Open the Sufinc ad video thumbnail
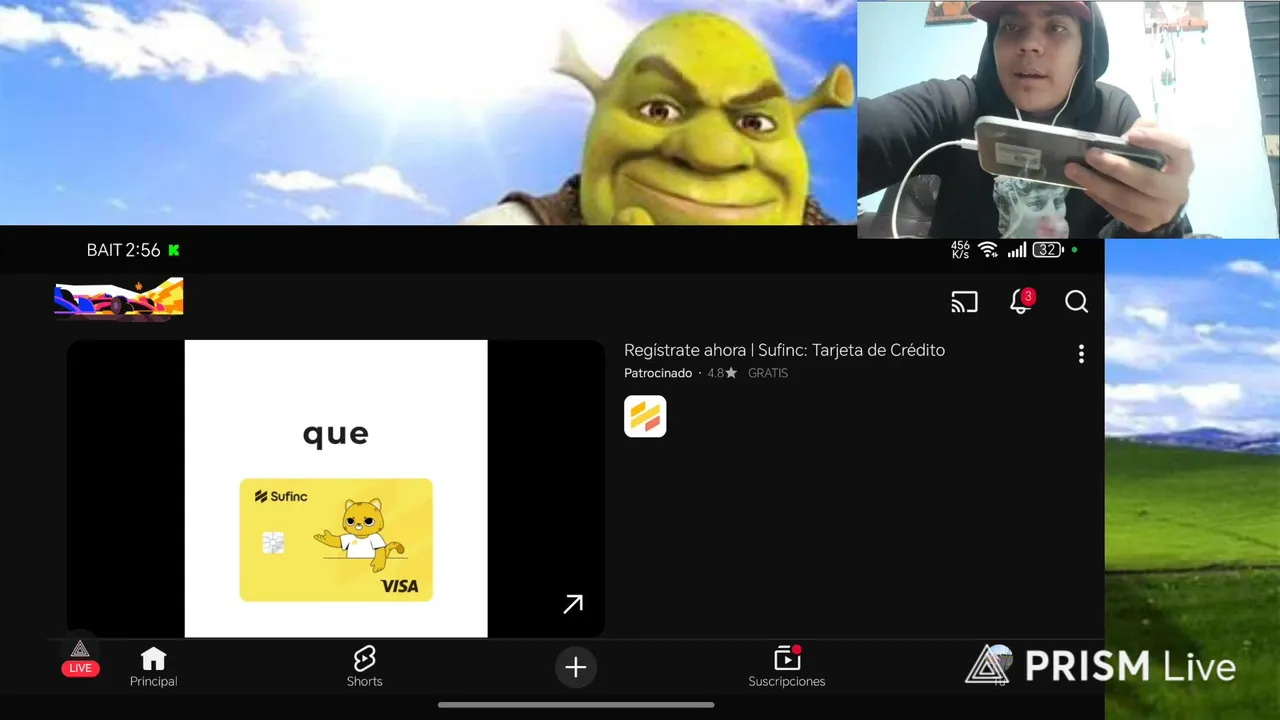This screenshot has height=720, width=1280. coord(336,488)
